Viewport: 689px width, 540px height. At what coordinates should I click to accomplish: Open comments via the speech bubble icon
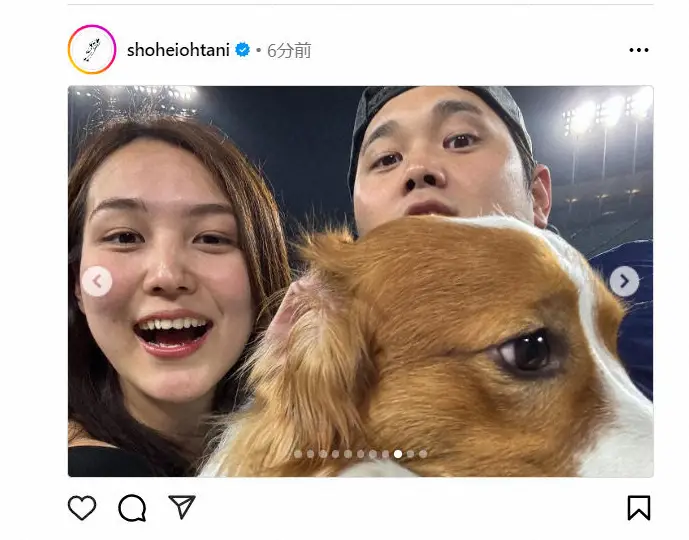[x=132, y=508]
